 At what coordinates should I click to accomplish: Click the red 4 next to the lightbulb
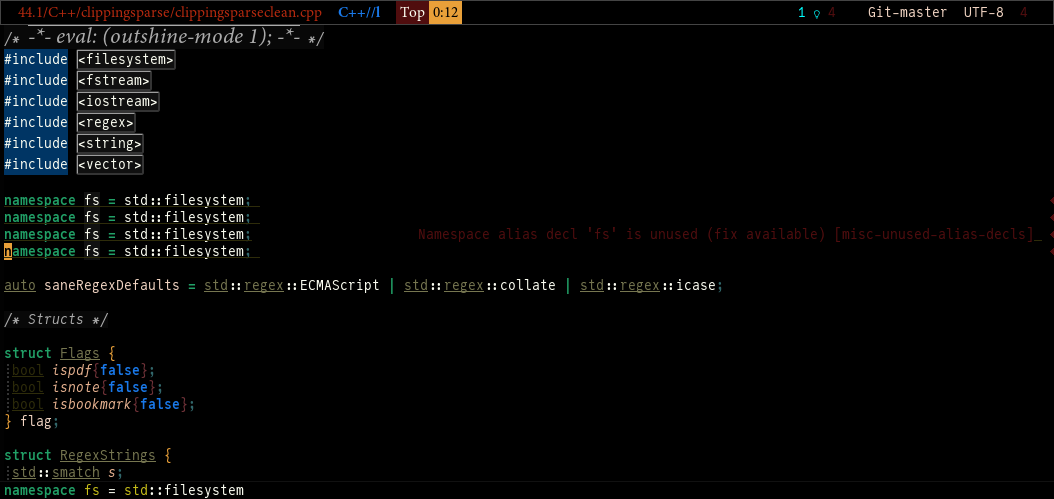coord(832,13)
